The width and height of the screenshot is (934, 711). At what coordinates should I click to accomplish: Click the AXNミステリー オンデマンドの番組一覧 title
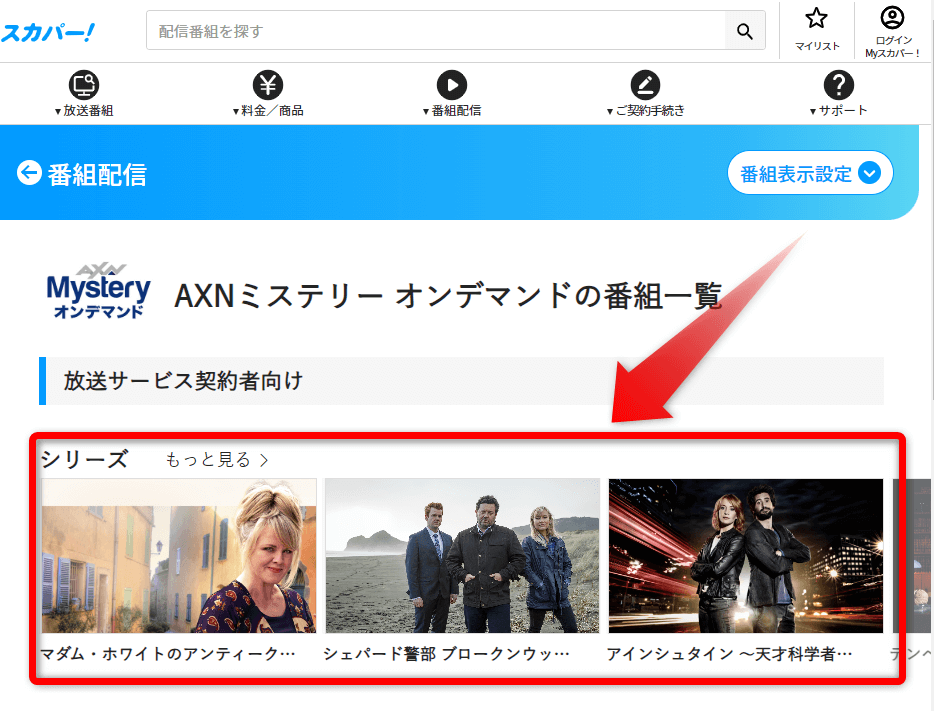(x=449, y=295)
